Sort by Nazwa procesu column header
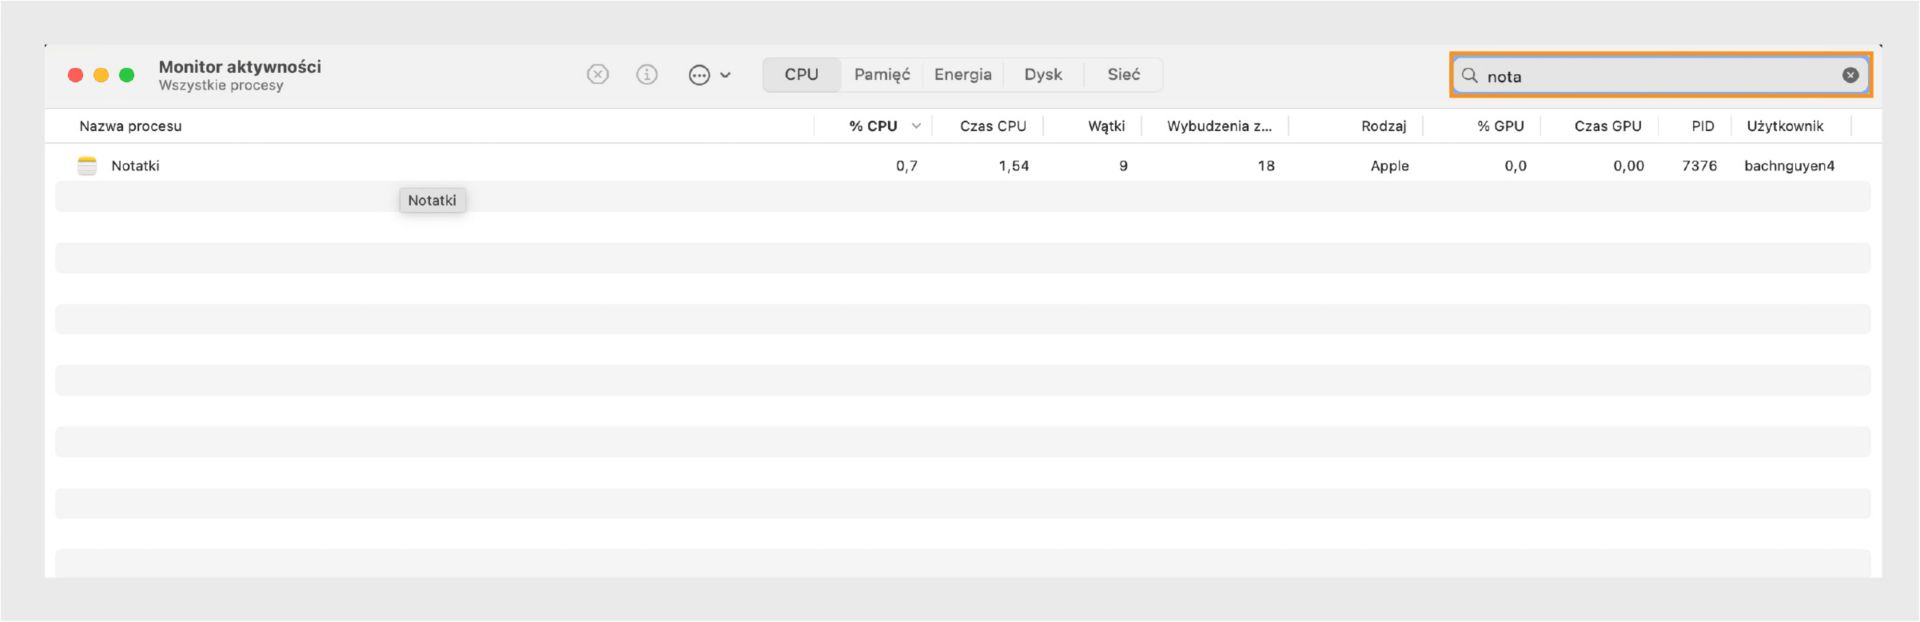Image resolution: width=1920 pixels, height=622 pixels. coord(131,126)
